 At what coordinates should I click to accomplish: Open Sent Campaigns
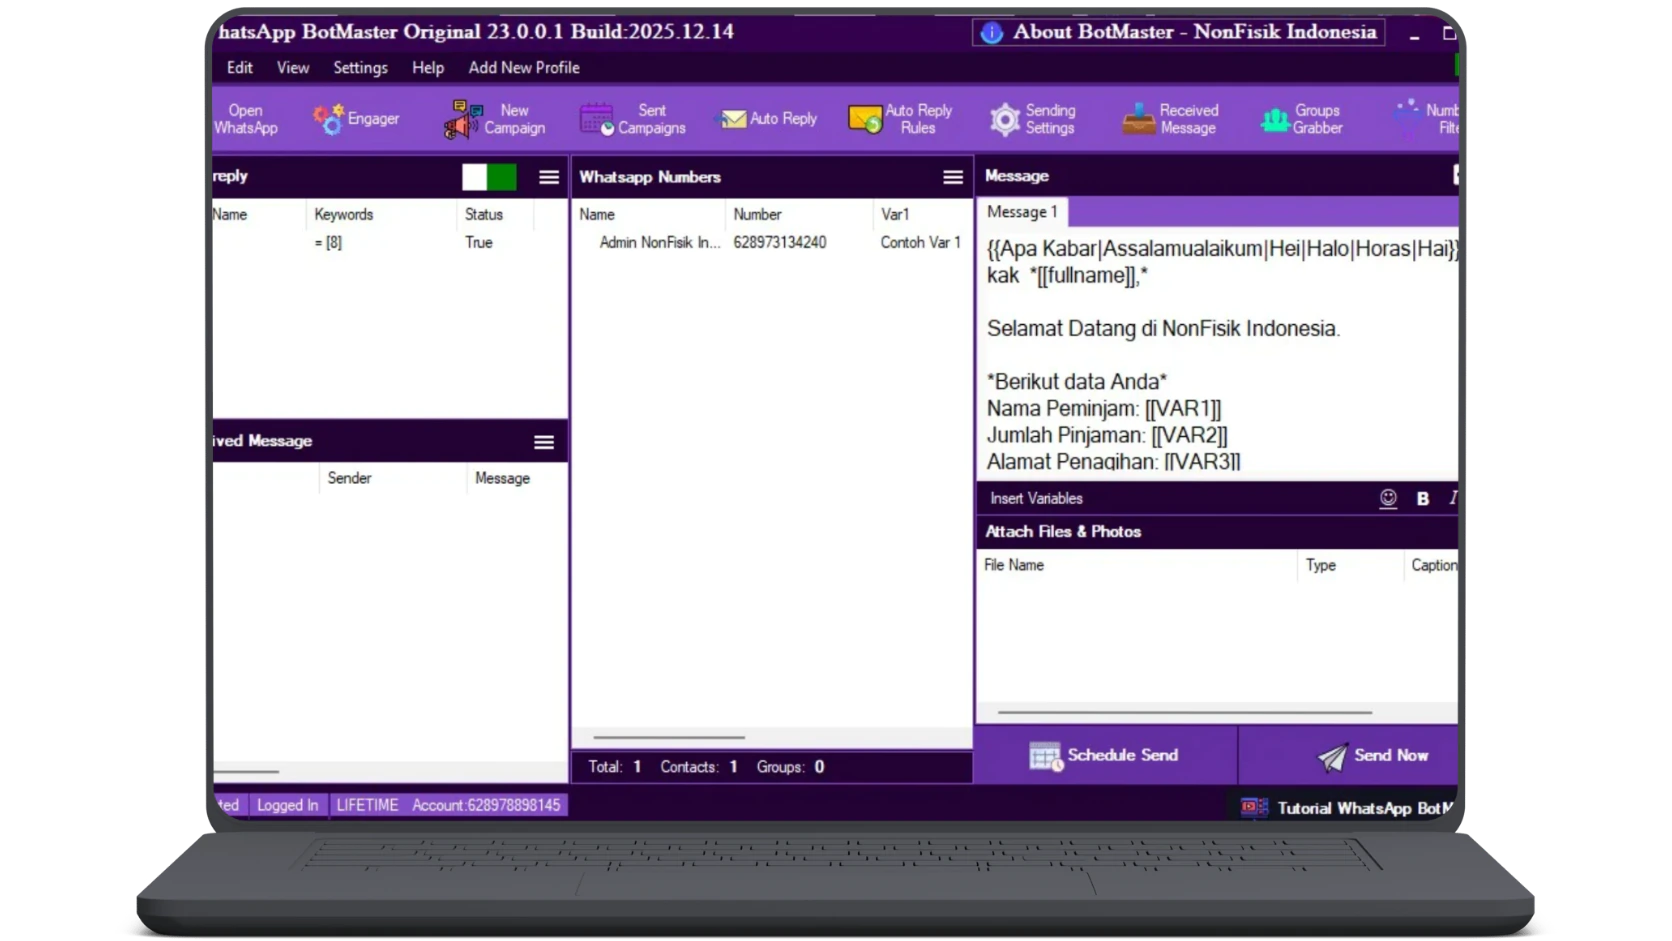pos(633,119)
